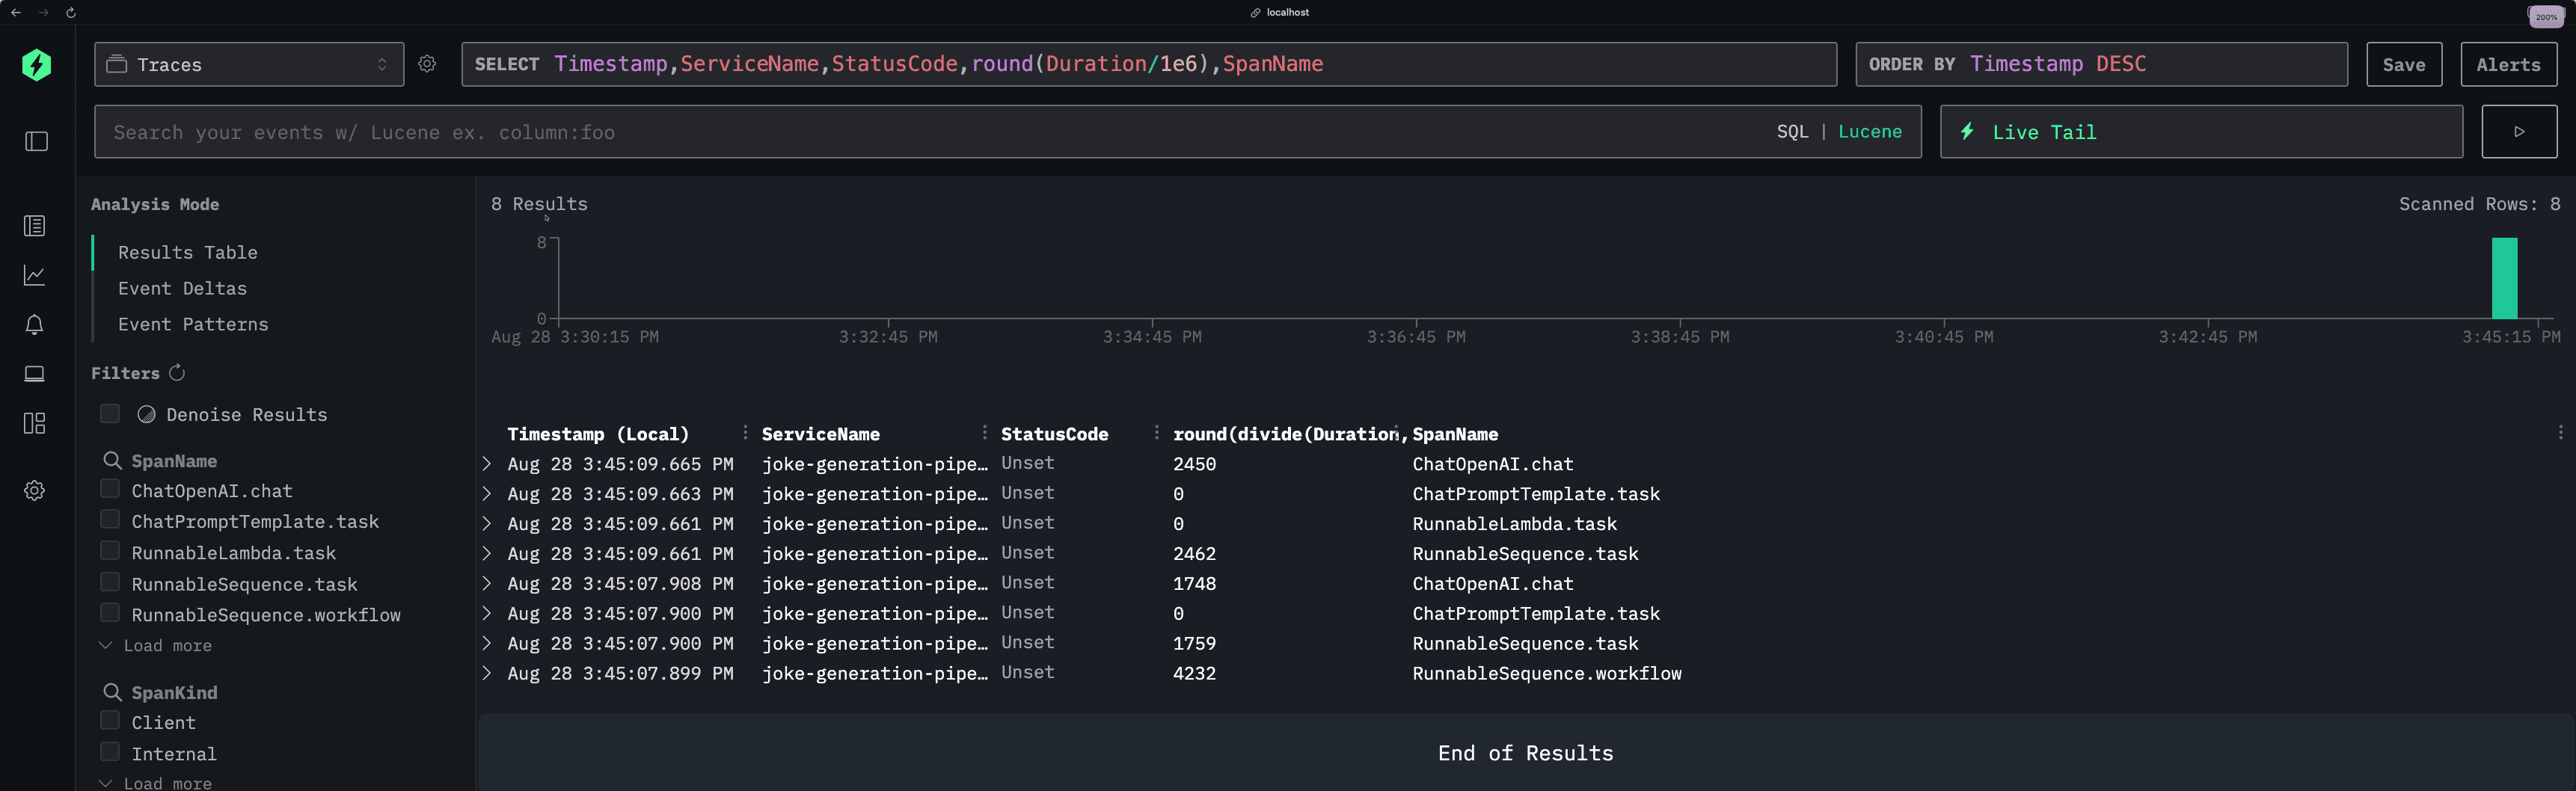This screenshot has height=791, width=2576.
Task: Toggle the sidebar collapse icon
Action: [37, 142]
